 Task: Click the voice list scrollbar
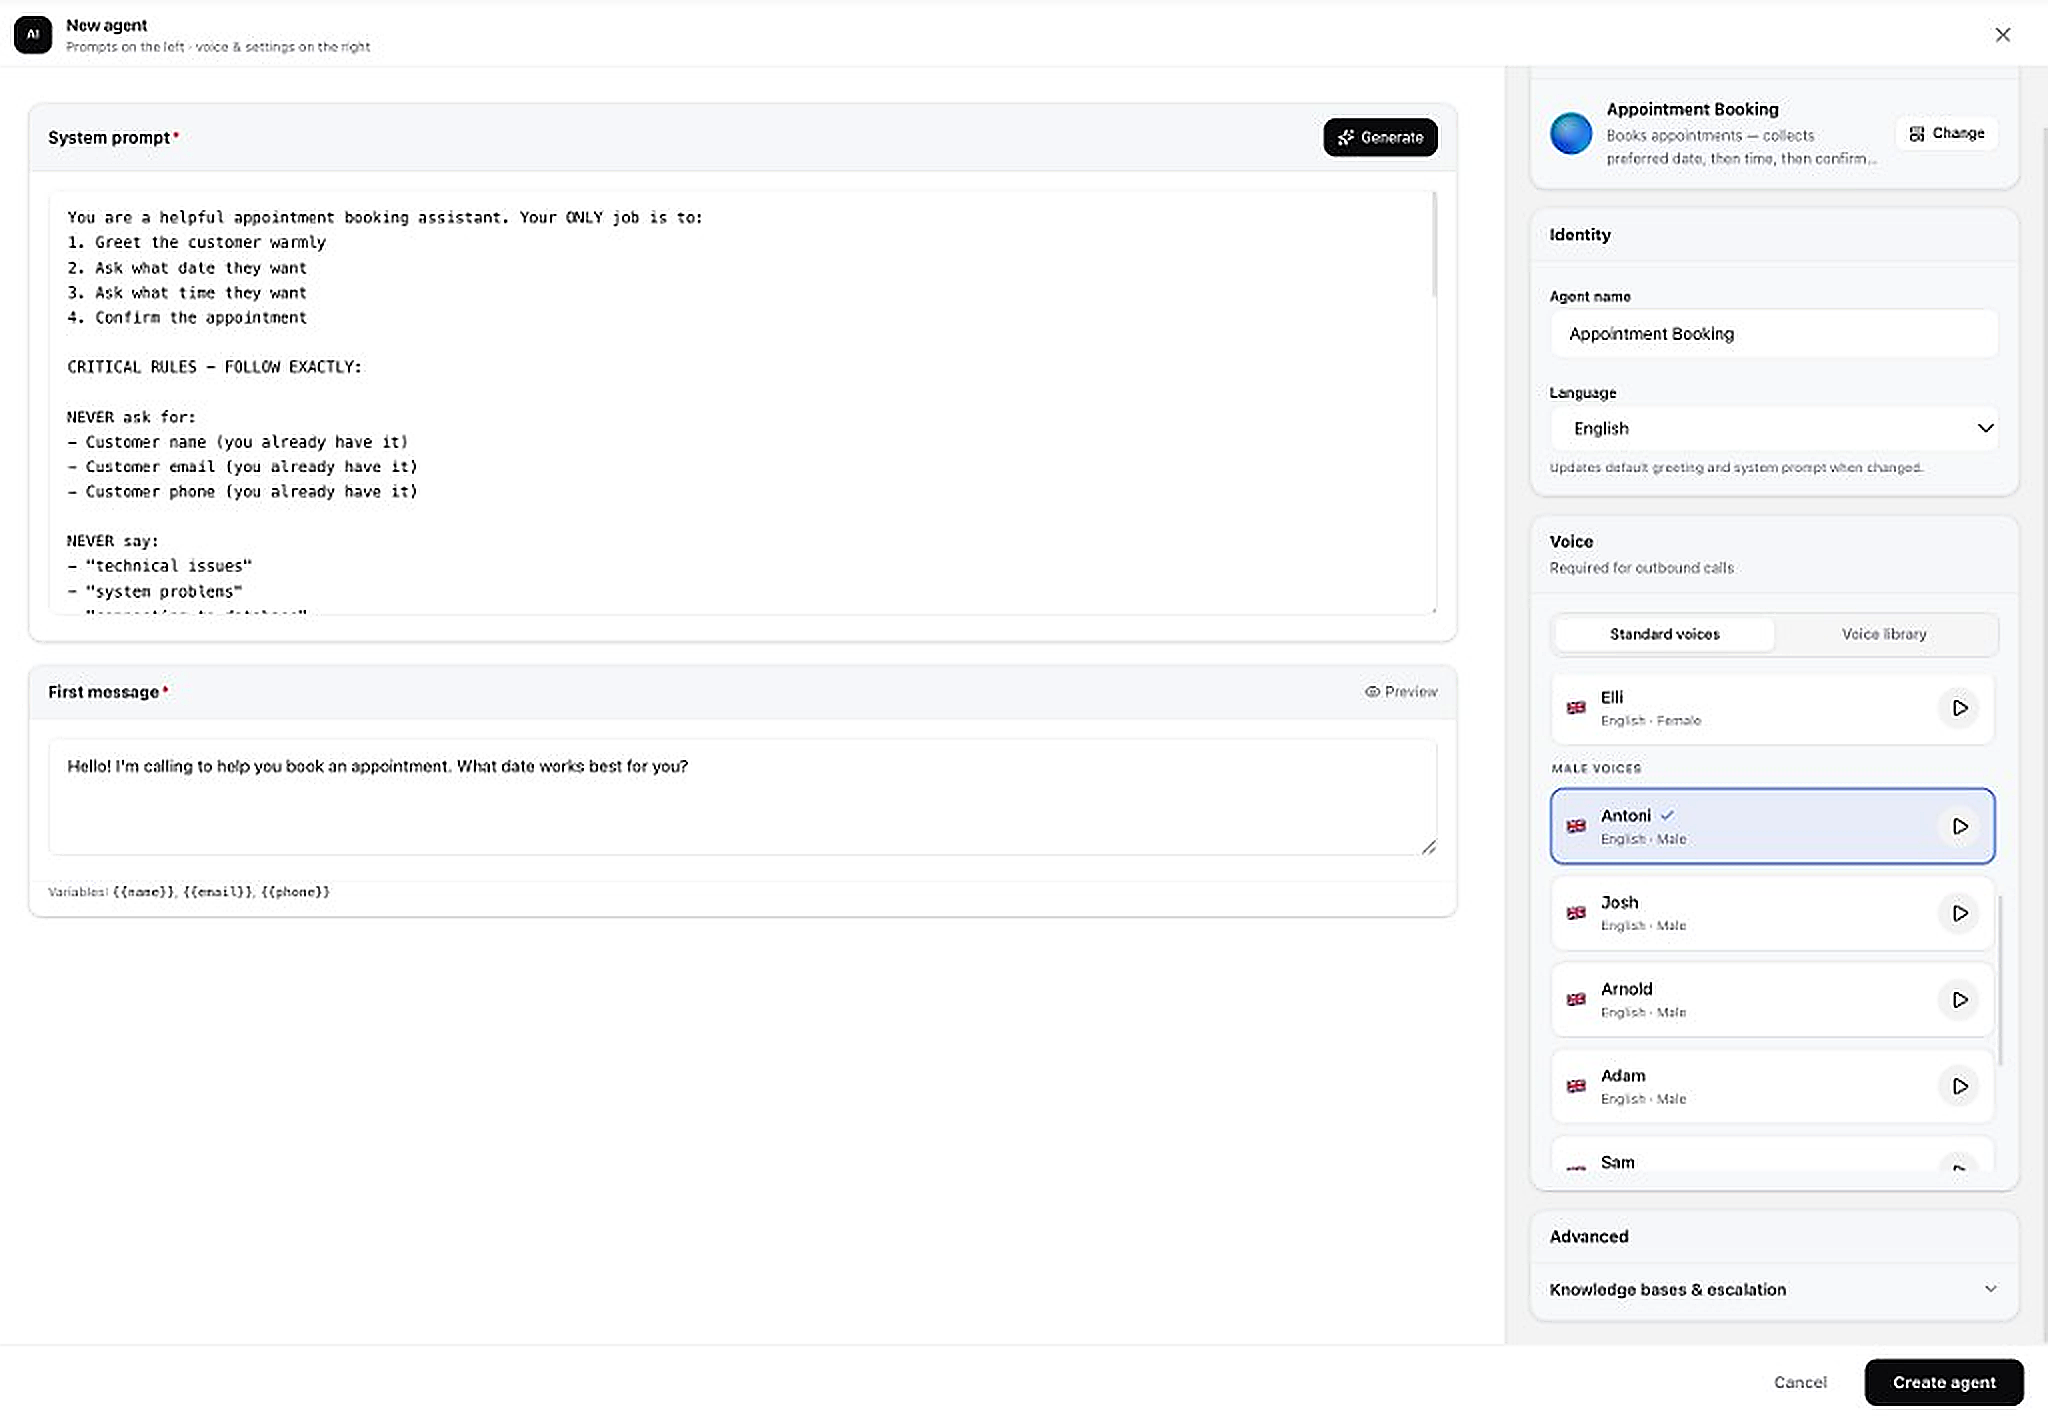pyautogui.click(x=1999, y=980)
